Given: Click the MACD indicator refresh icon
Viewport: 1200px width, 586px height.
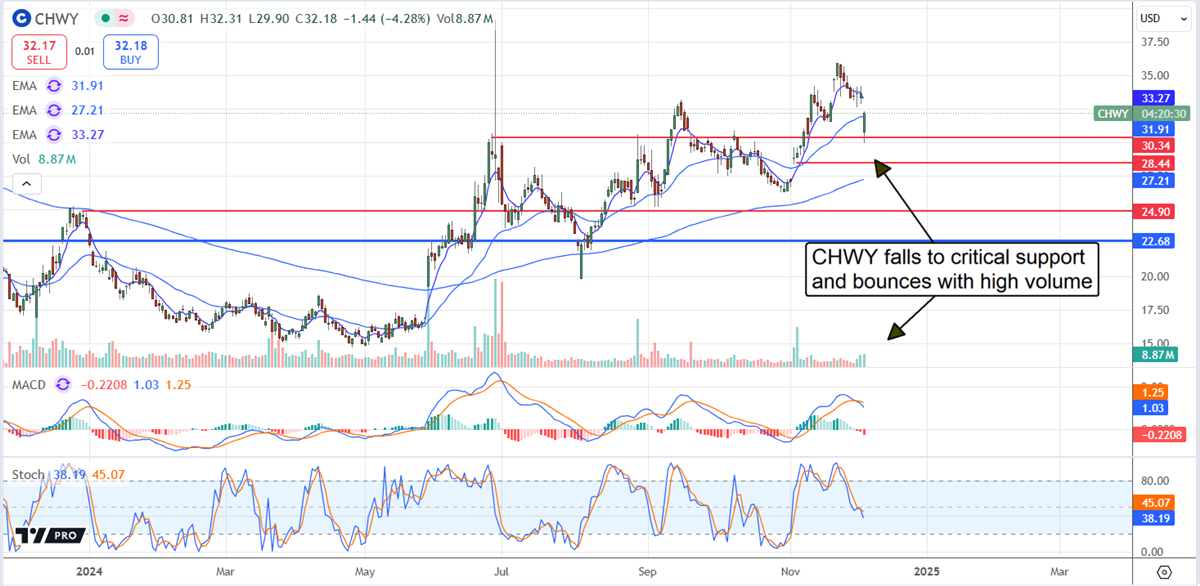Looking at the screenshot, I should pyautogui.click(x=62, y=383).
